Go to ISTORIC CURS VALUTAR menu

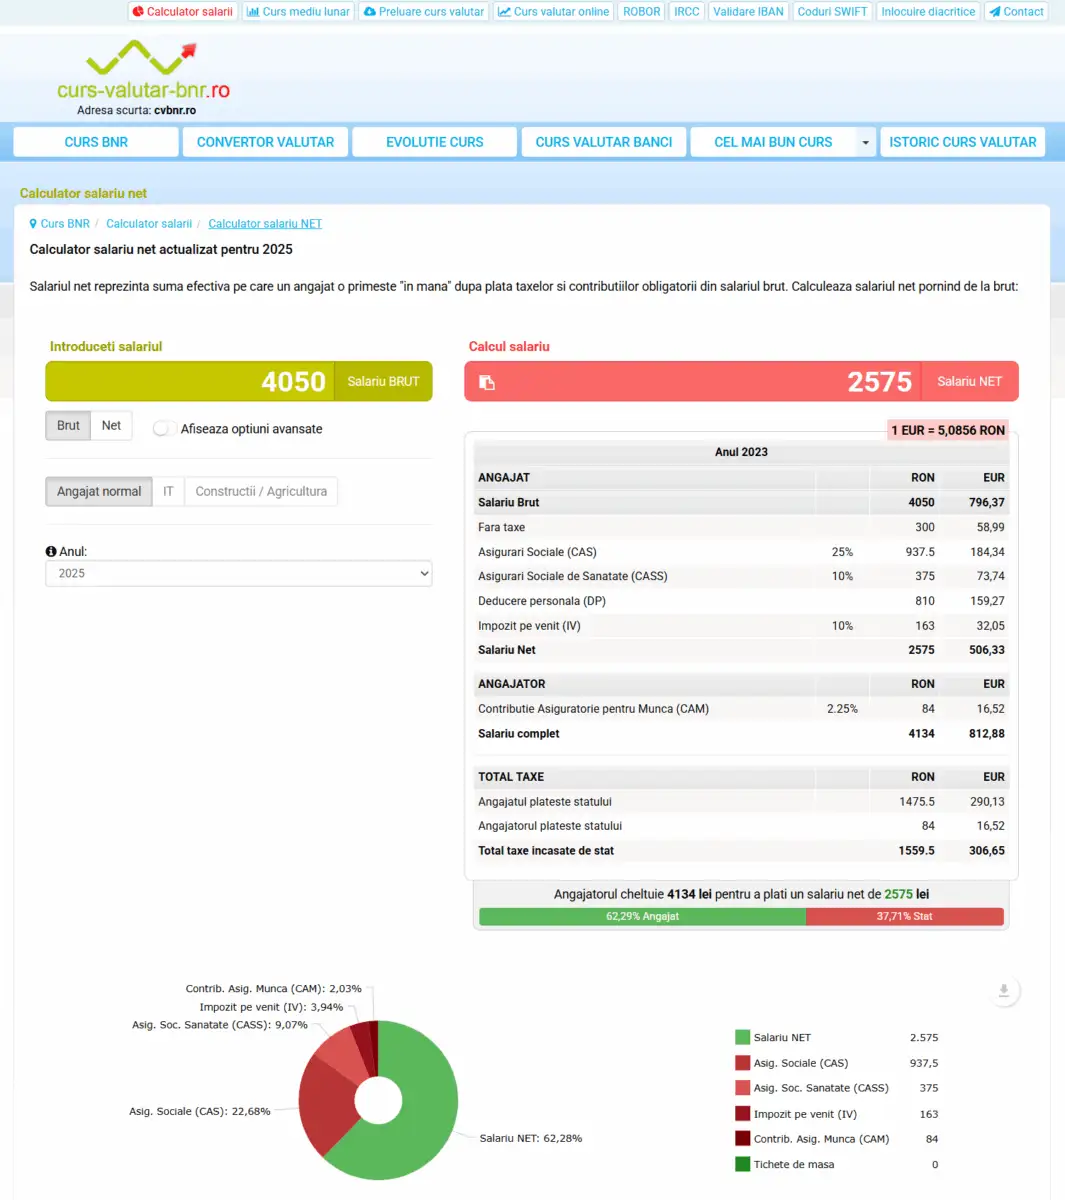pos(963,142)
